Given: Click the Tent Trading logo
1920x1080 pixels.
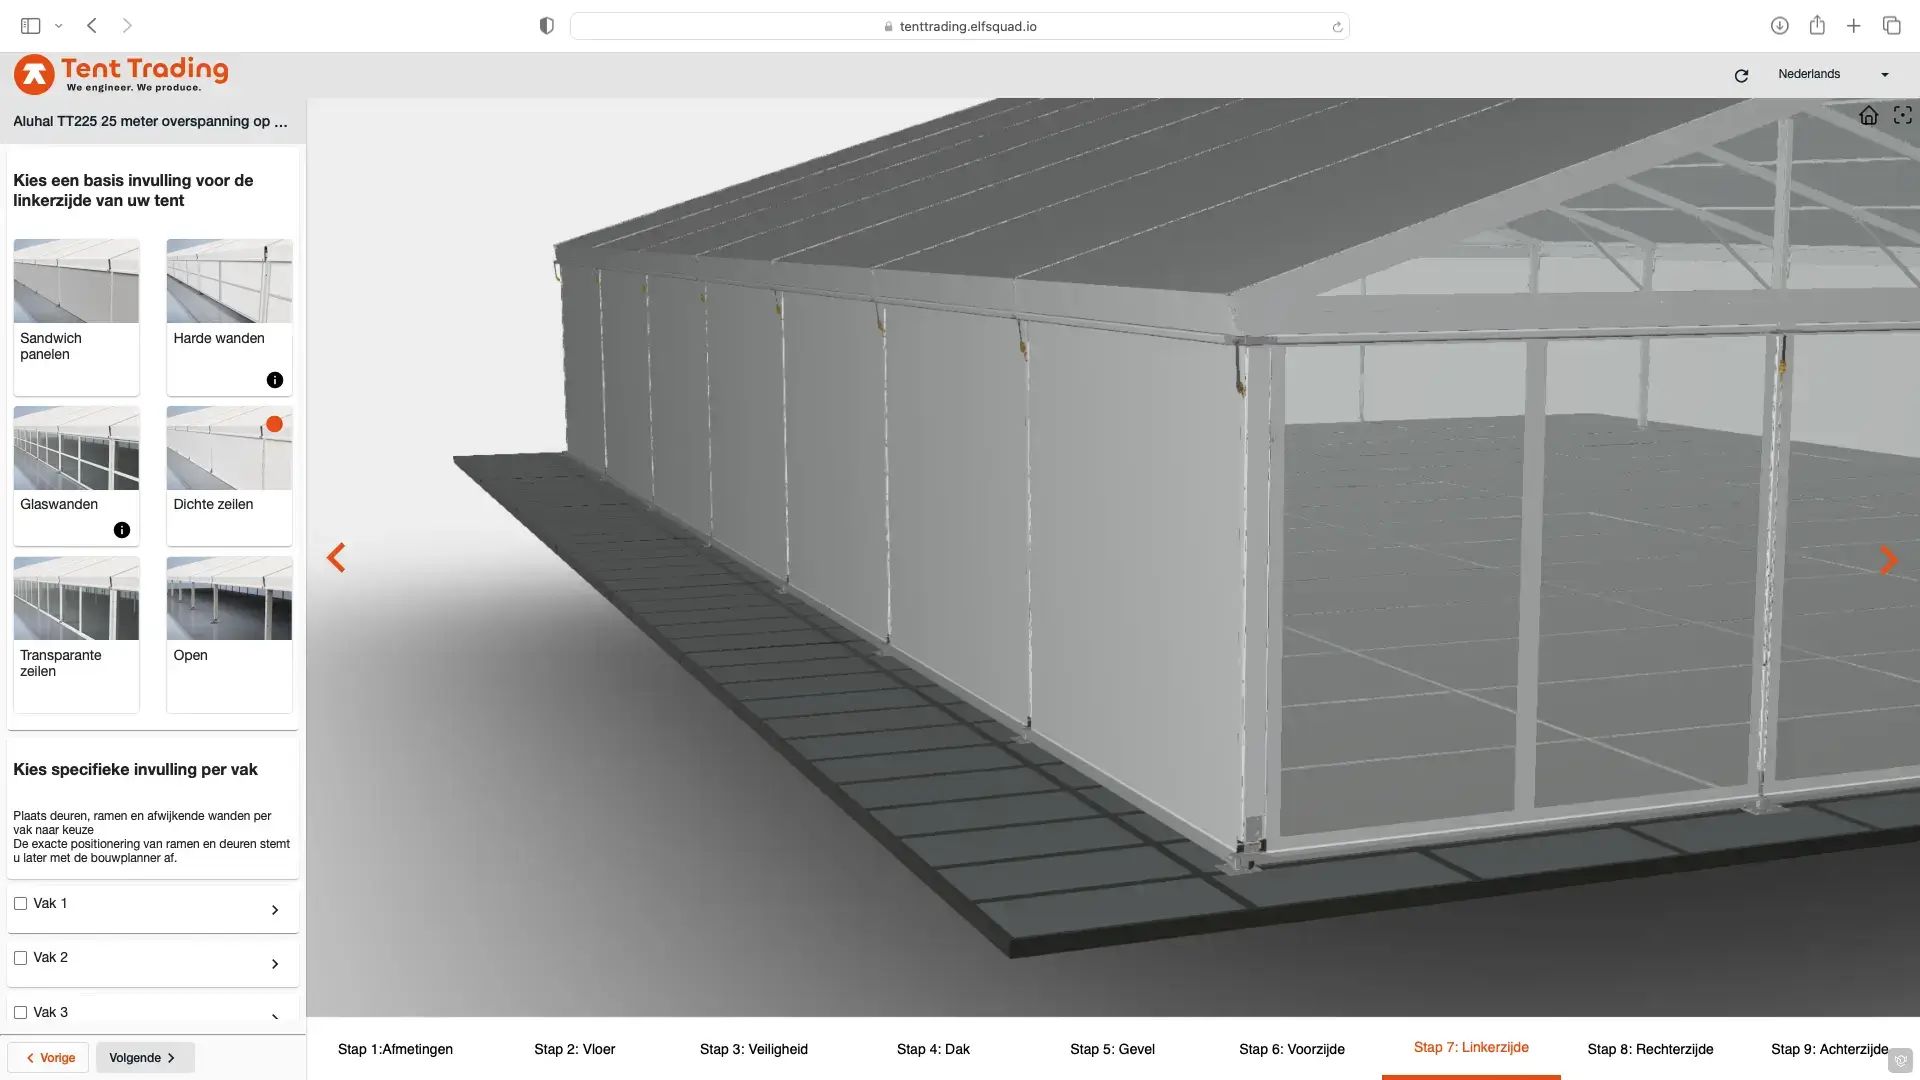Looking at the screenshot, I should 121,74.
